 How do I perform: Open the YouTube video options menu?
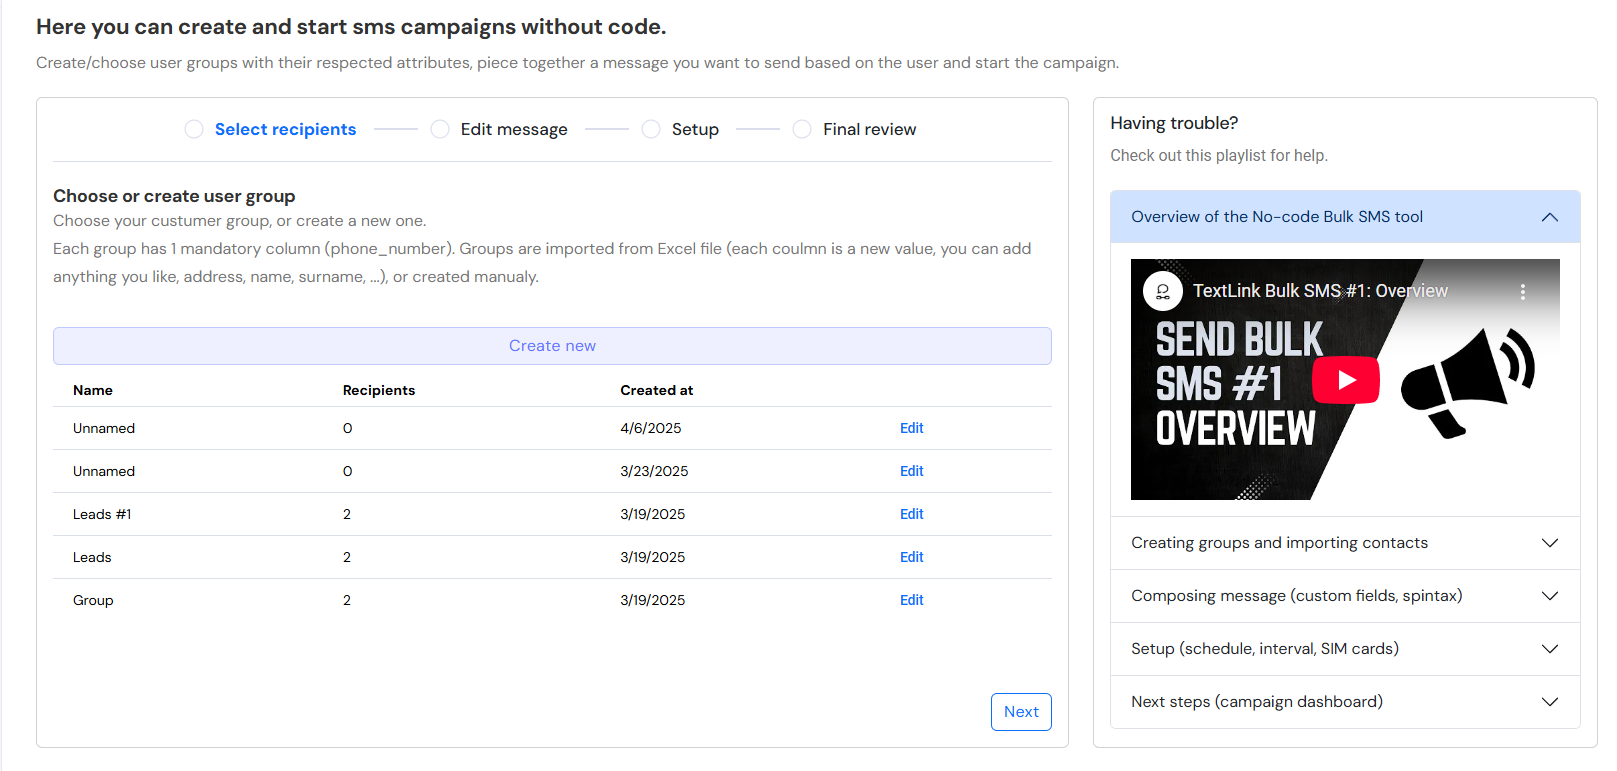pos(1522,292)
